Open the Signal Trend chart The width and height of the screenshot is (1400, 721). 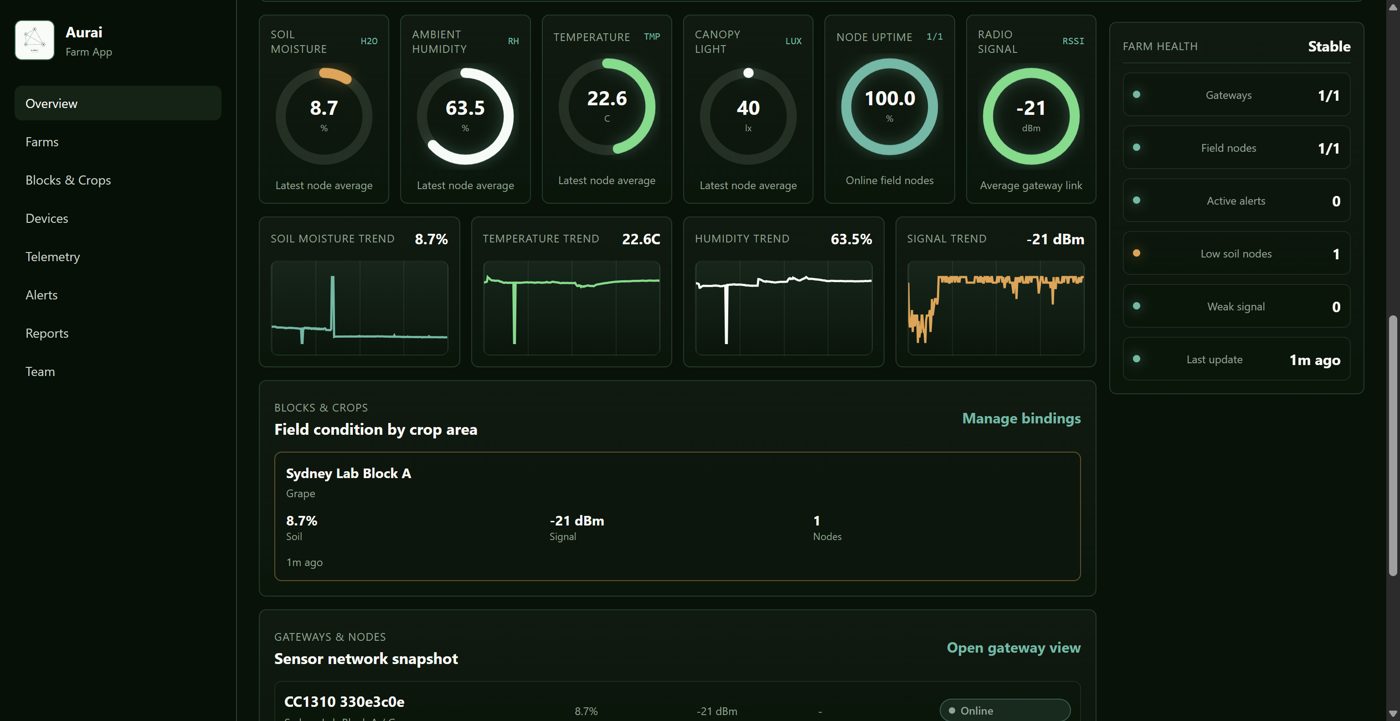(x=995, y=308)
